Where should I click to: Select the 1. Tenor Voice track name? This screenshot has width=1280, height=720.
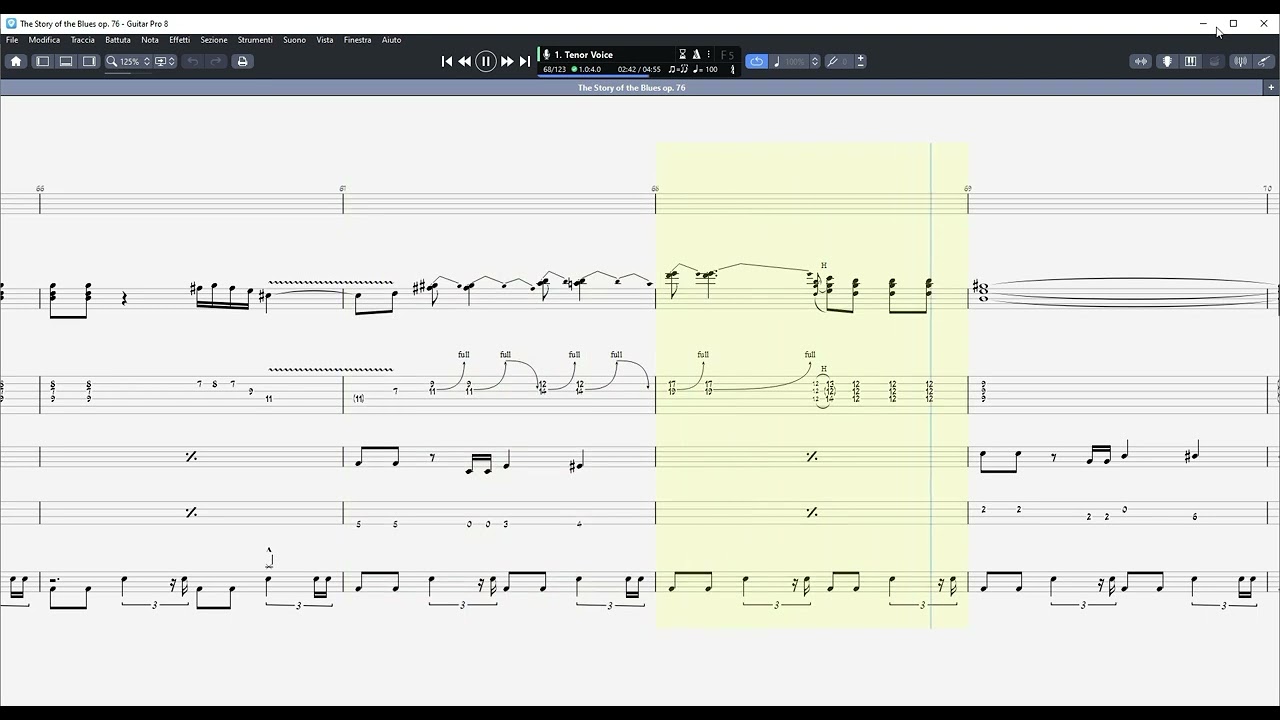point(584,55)
